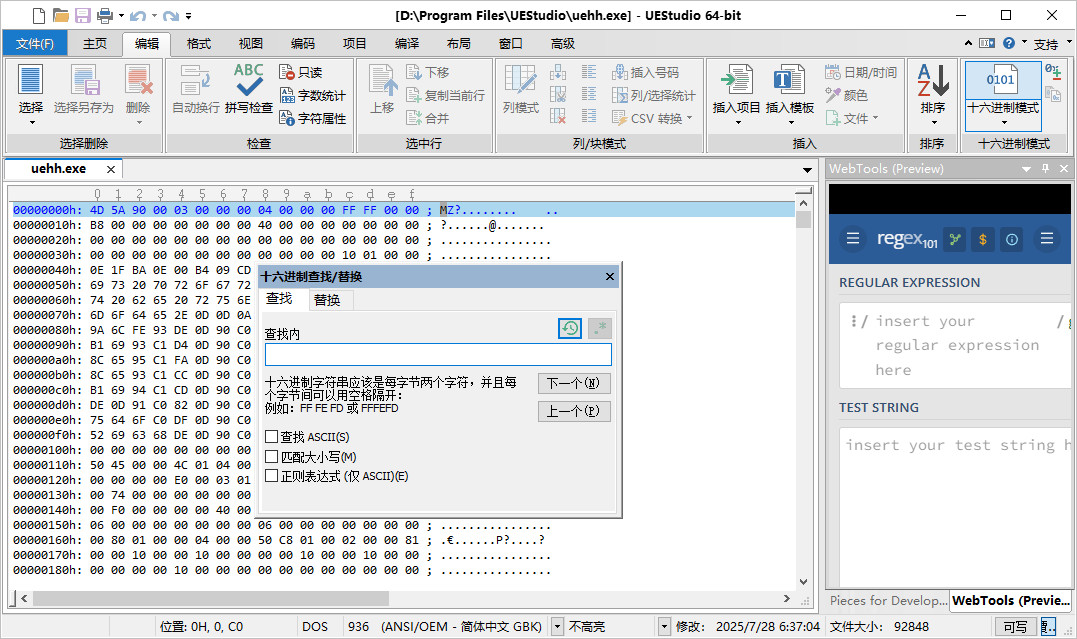This screenshot has width=1077, height=639.
Task: Move current line up with 上移 icon
Action: [x=383, y=90]
